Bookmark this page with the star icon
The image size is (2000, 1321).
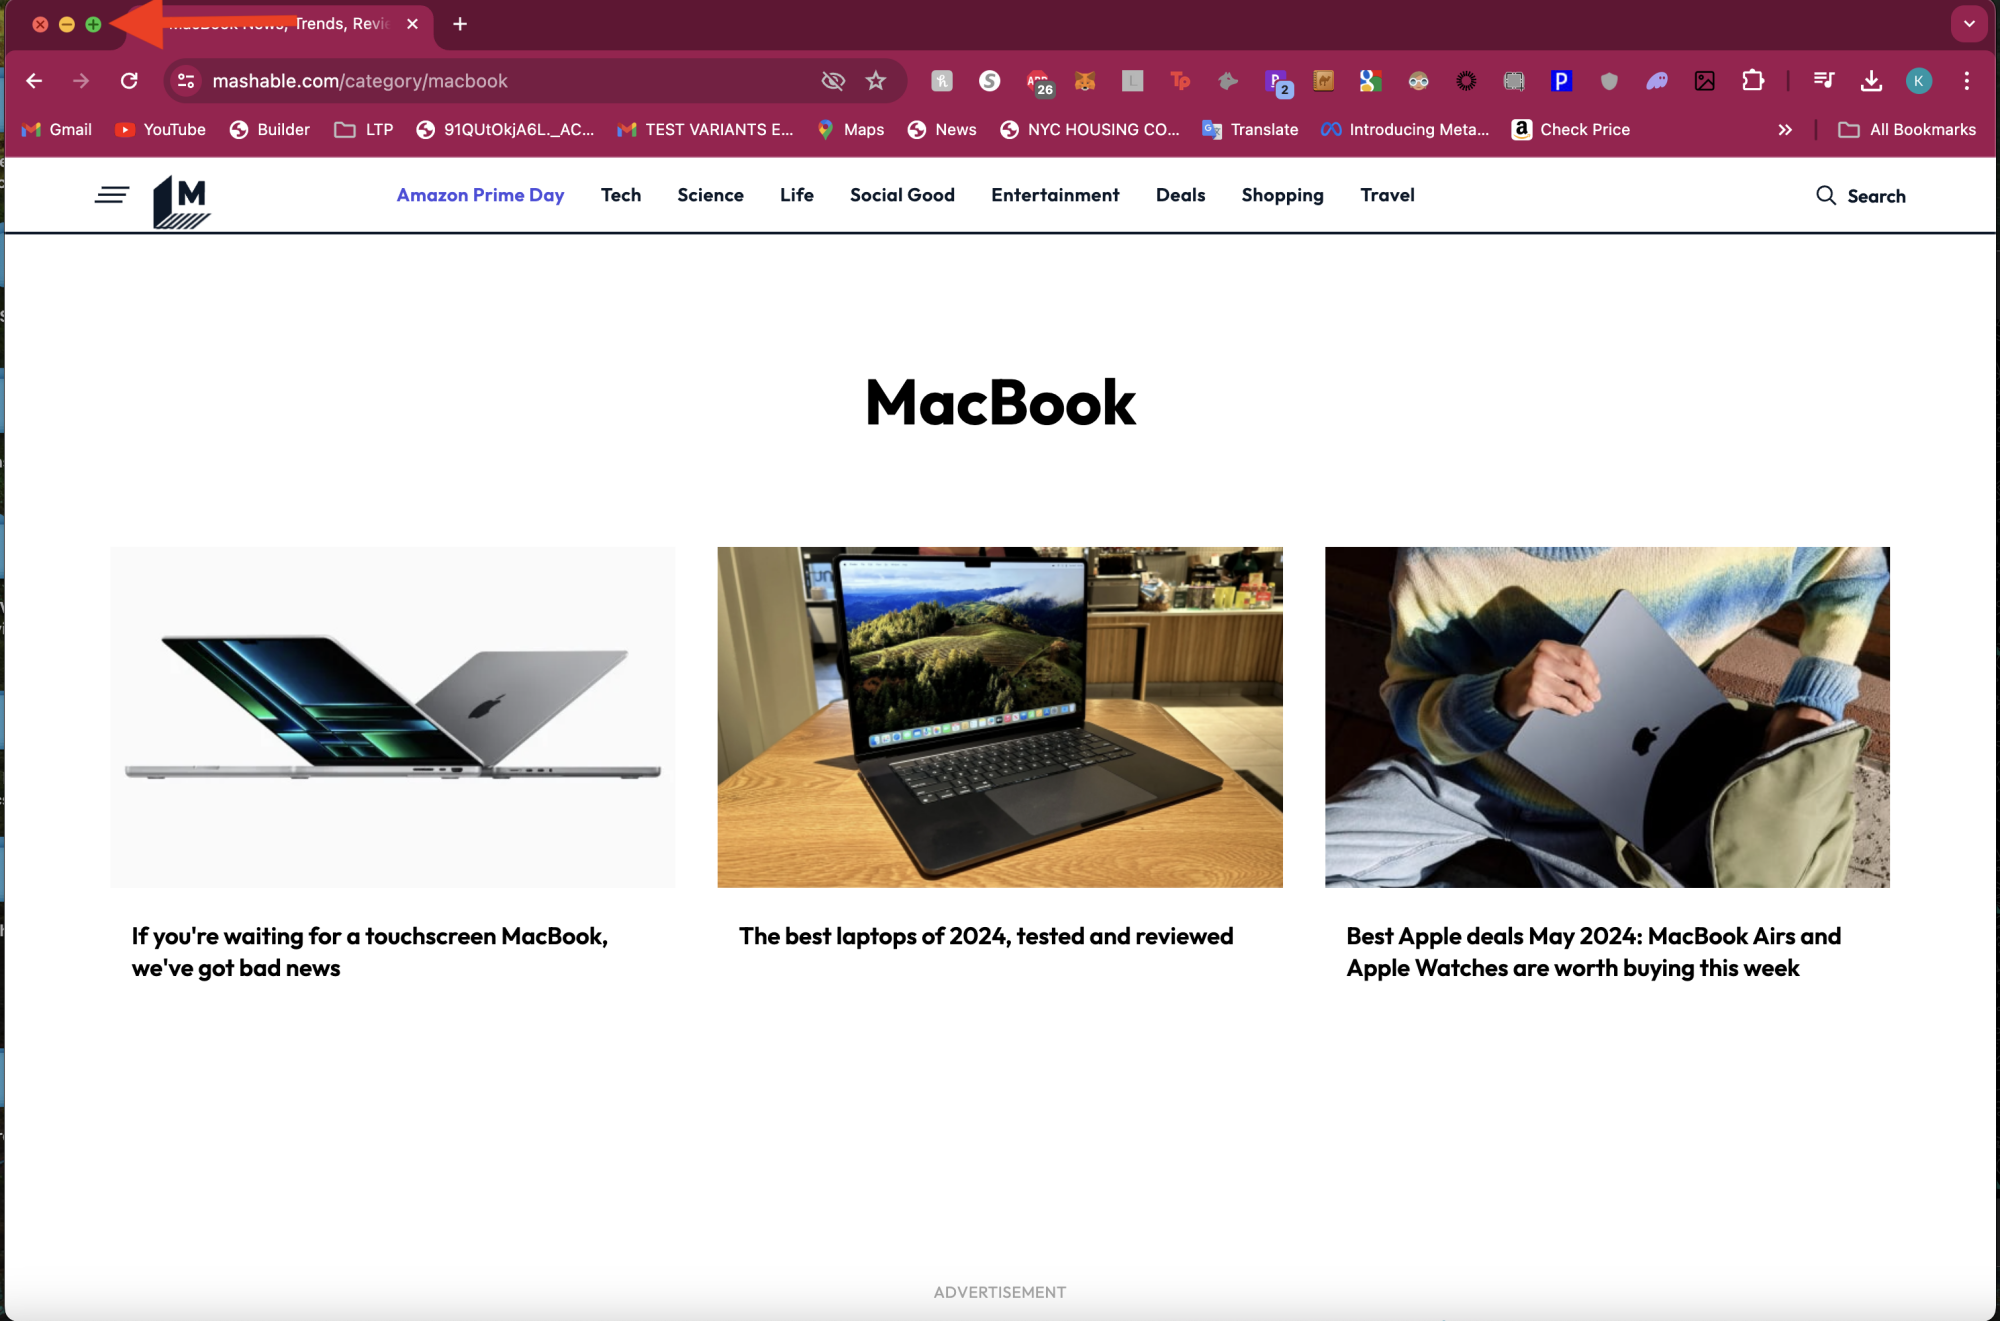pos(876,81)
